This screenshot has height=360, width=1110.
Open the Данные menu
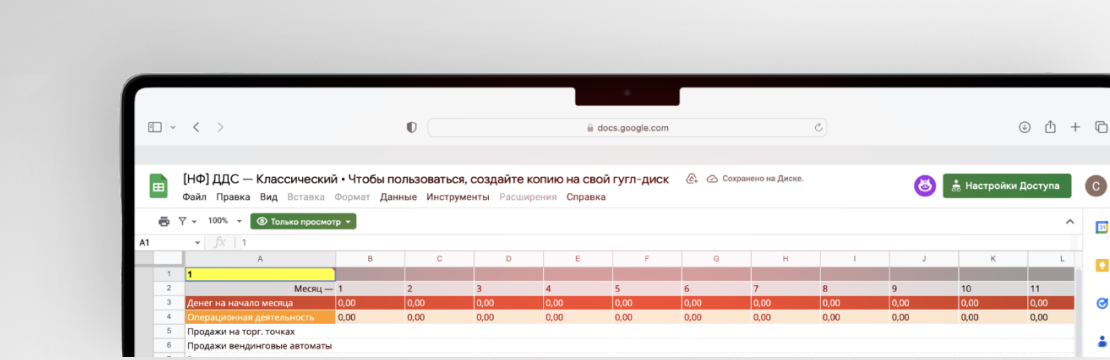pyautogui.click(x=399, y=197)
